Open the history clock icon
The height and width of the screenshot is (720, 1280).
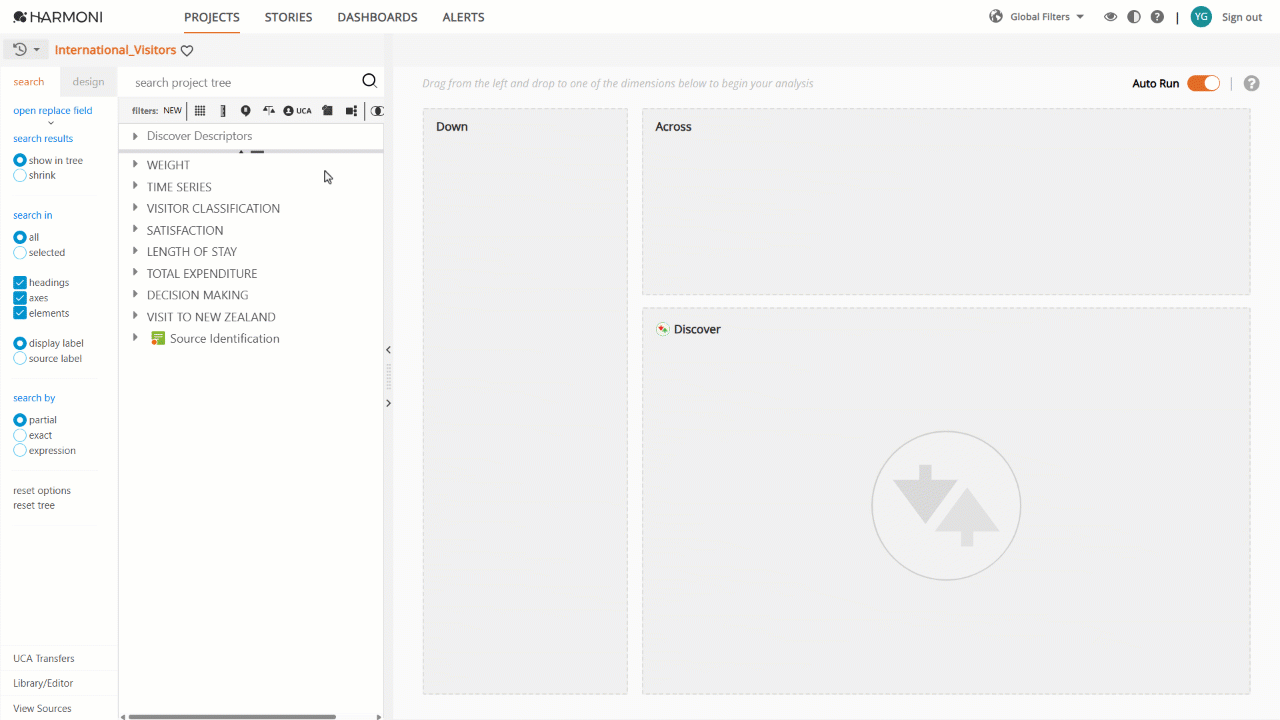coord(20,49)
